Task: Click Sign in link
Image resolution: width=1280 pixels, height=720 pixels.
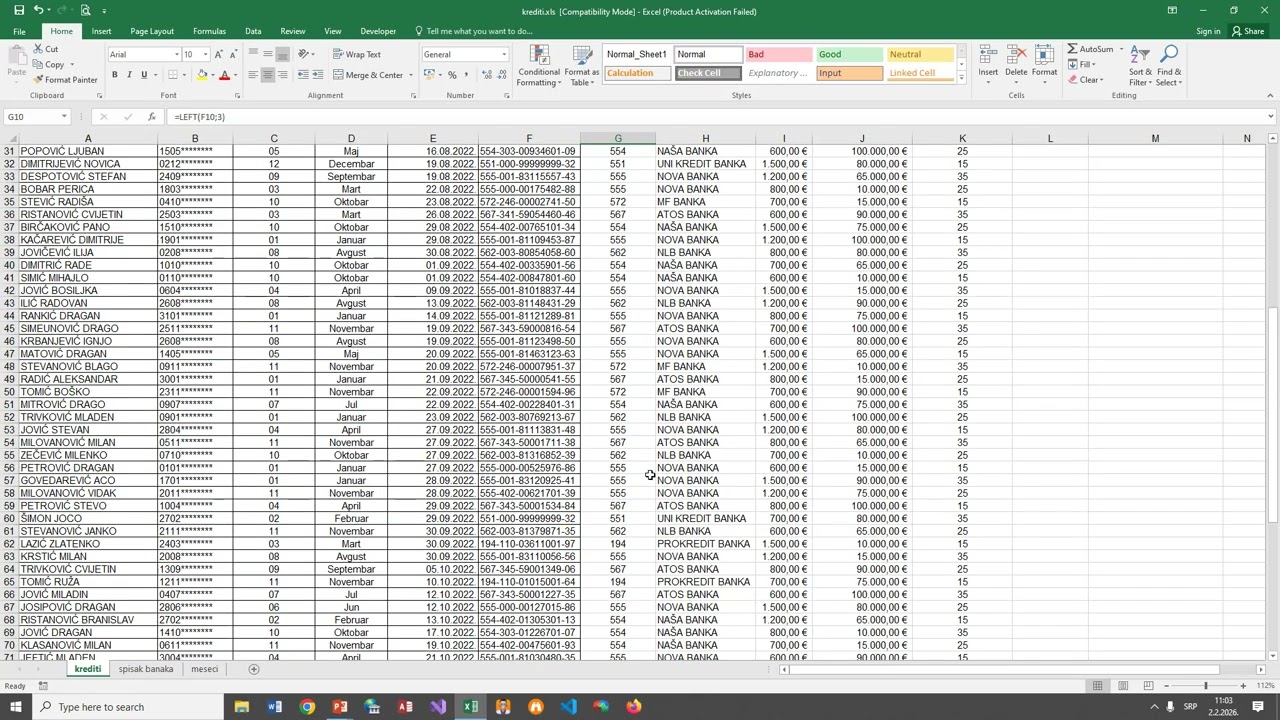Action: coord(1208,31)
